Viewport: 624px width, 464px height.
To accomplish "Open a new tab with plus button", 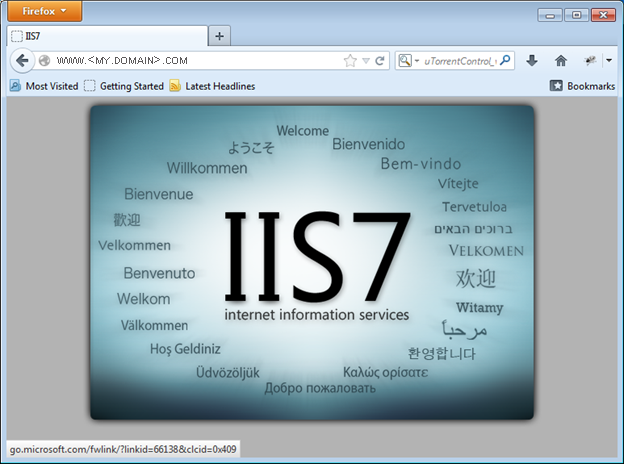I will (x=220, y=35).
